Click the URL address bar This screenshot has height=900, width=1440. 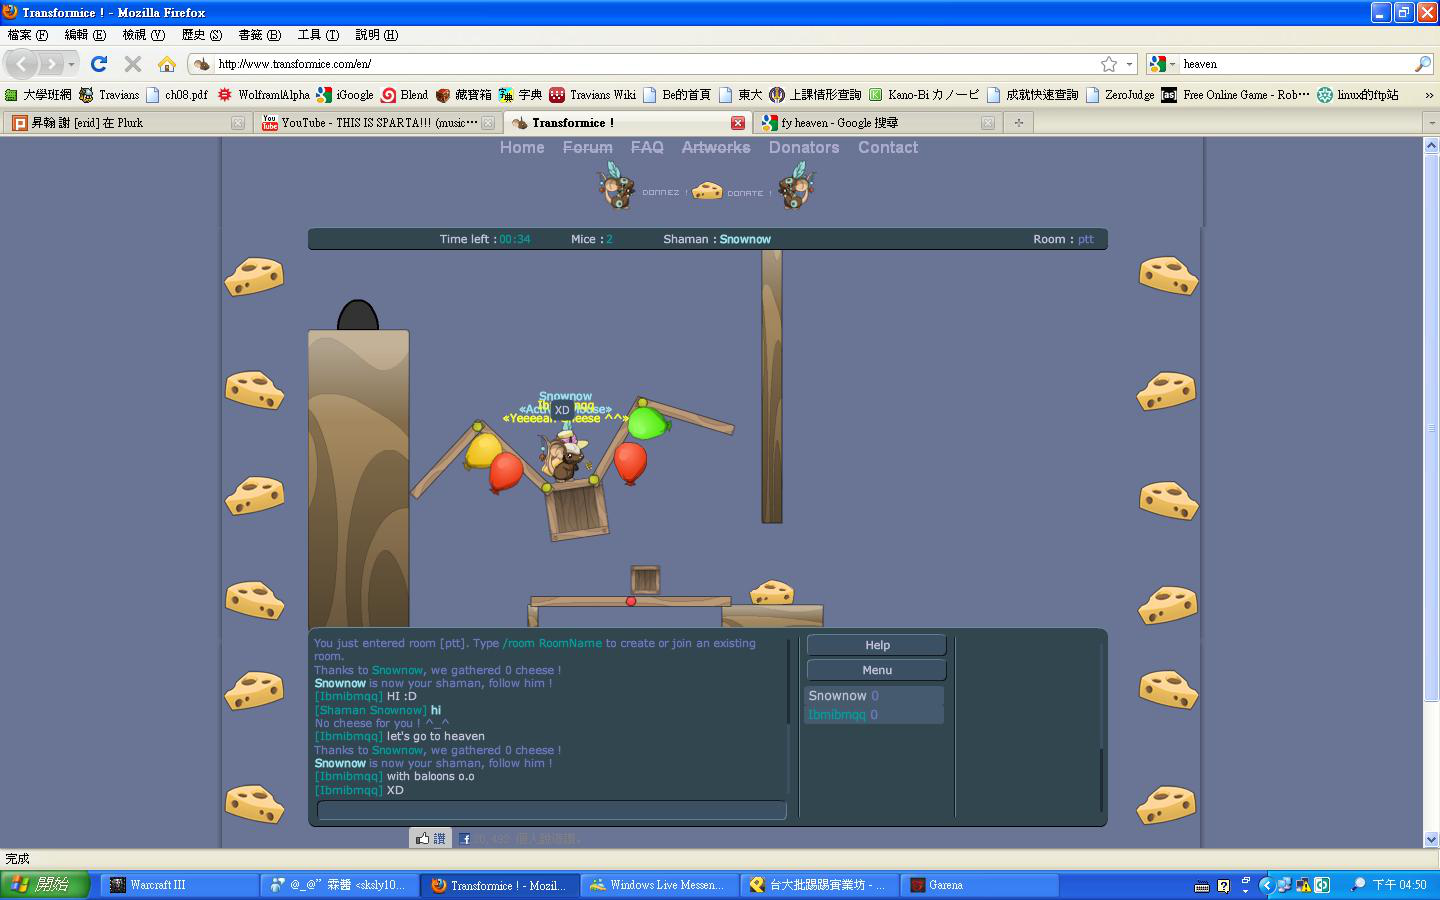655,64
